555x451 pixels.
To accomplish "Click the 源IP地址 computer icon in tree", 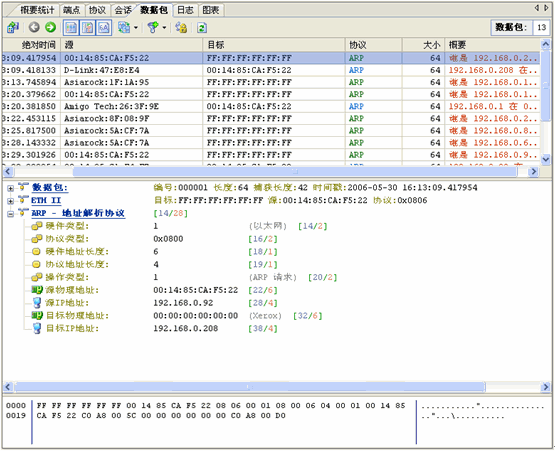I will tap(37, 303).
